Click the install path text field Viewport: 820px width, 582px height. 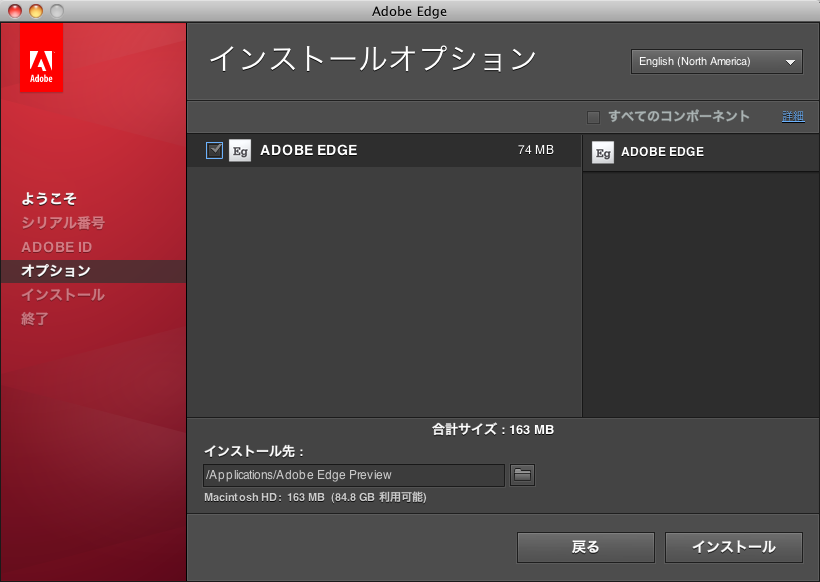[x=353, y=475]
